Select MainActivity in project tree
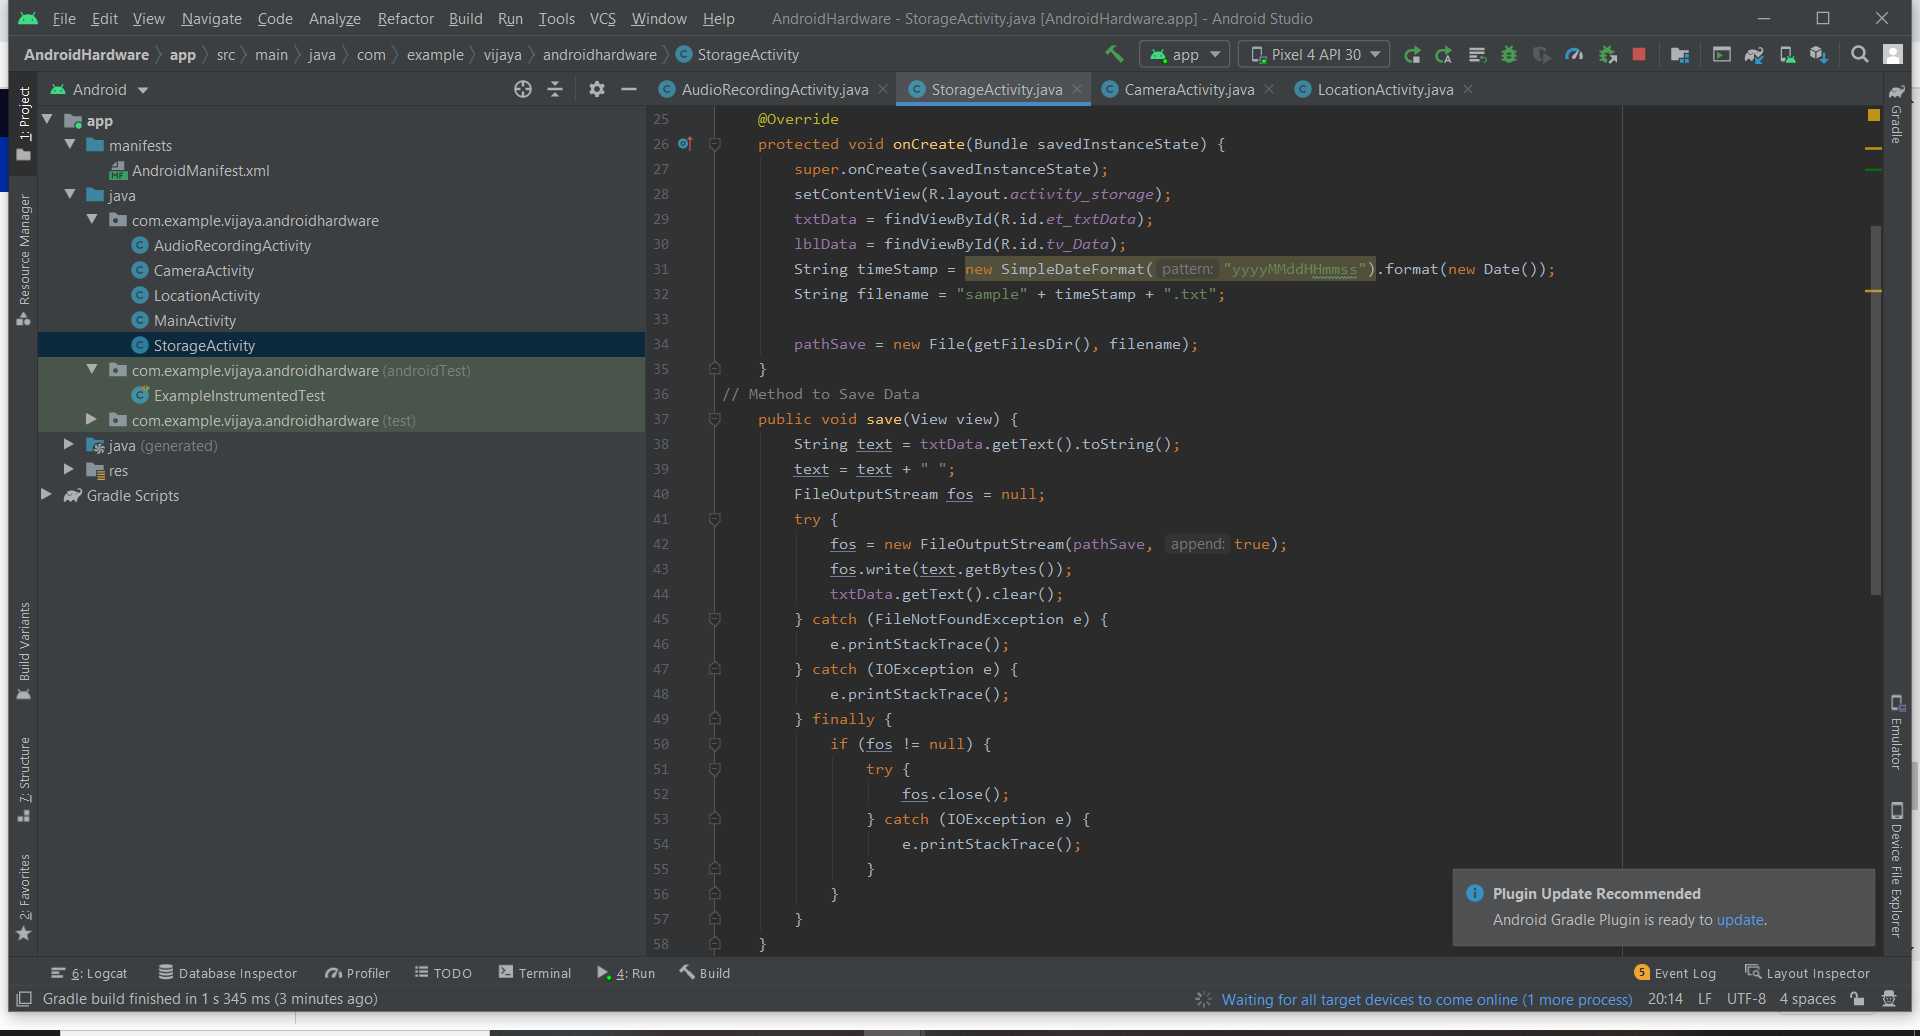 [x=195, y=320]
